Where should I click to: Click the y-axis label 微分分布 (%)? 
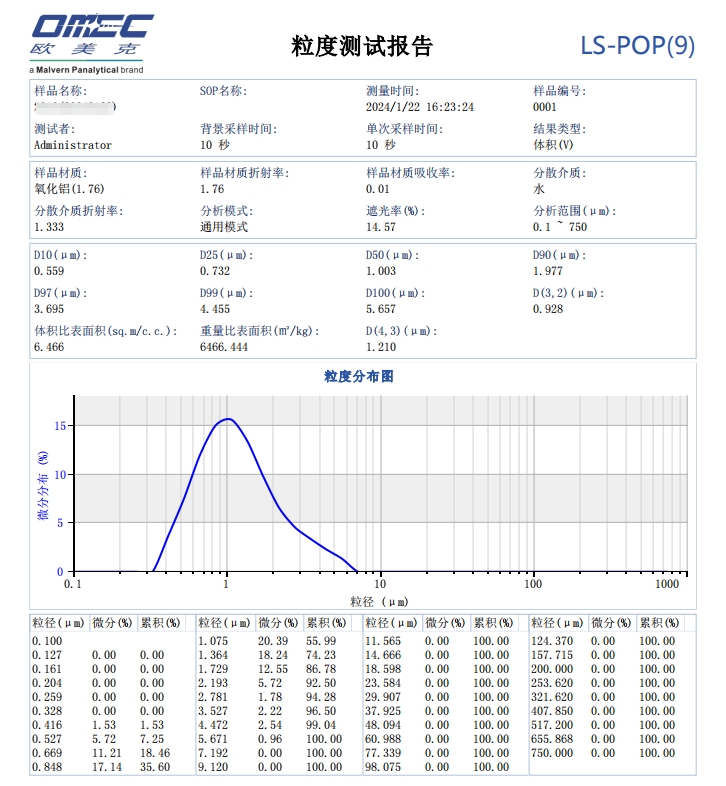click(x=43, y=484)
